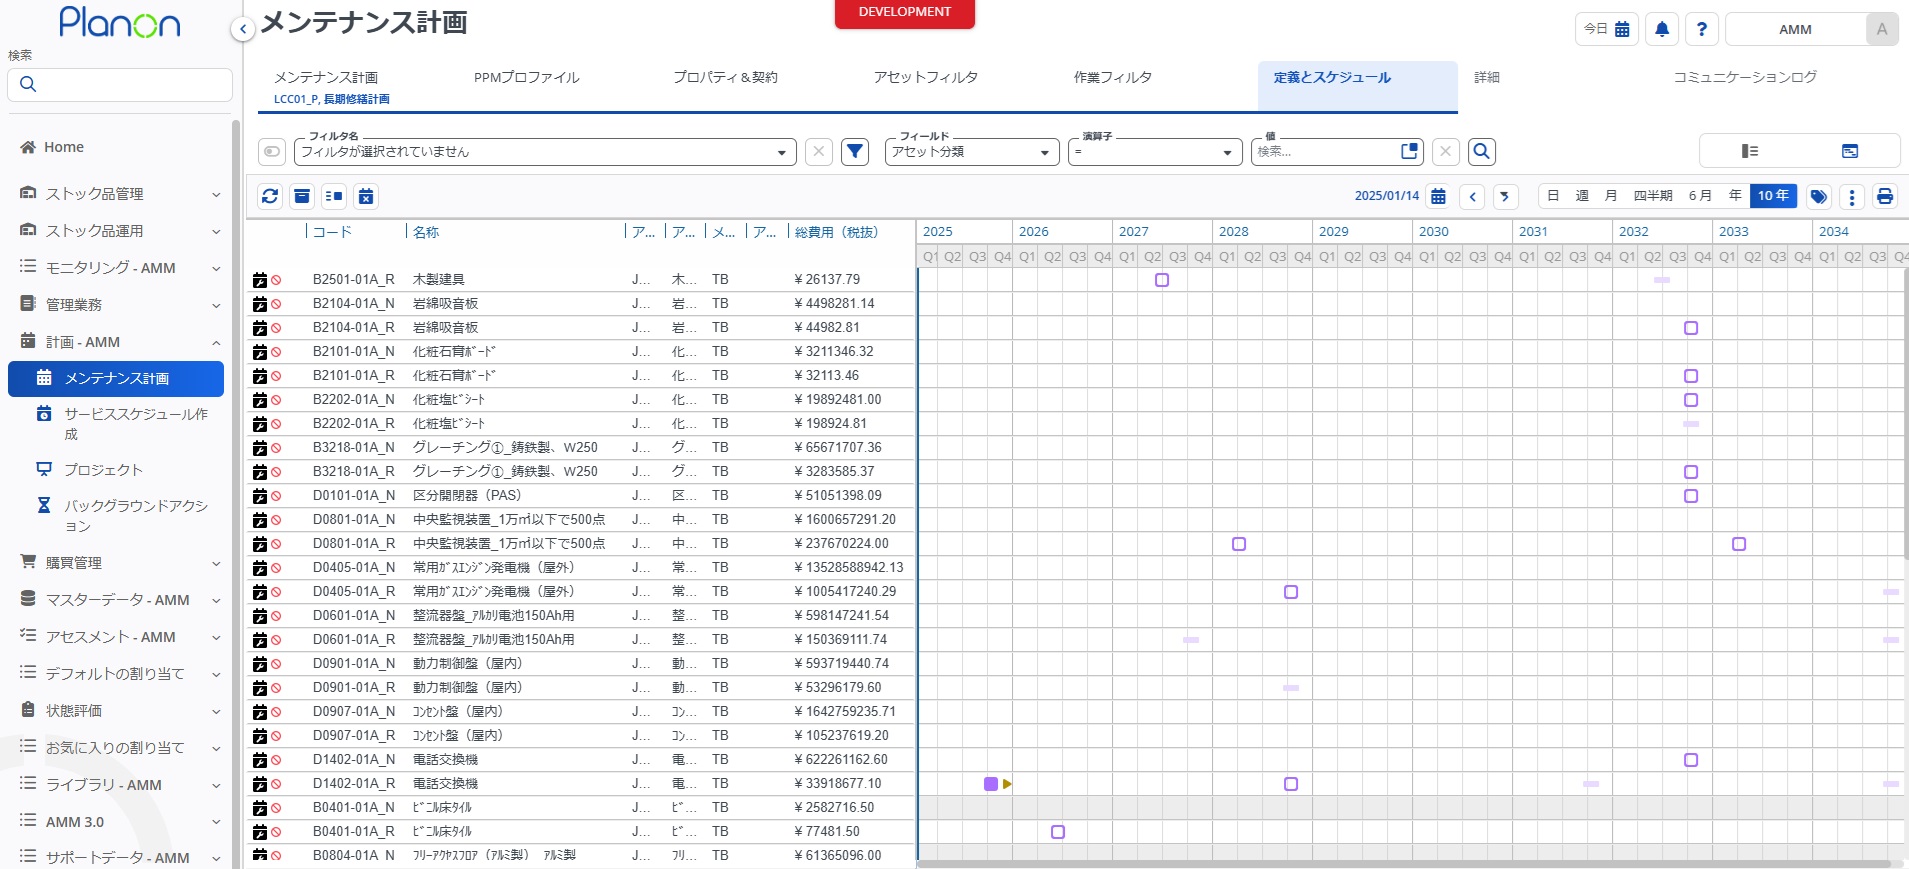Screen dimensions: 1909x869
Task: Click the 値 search input field
Action: [1326, 152]
